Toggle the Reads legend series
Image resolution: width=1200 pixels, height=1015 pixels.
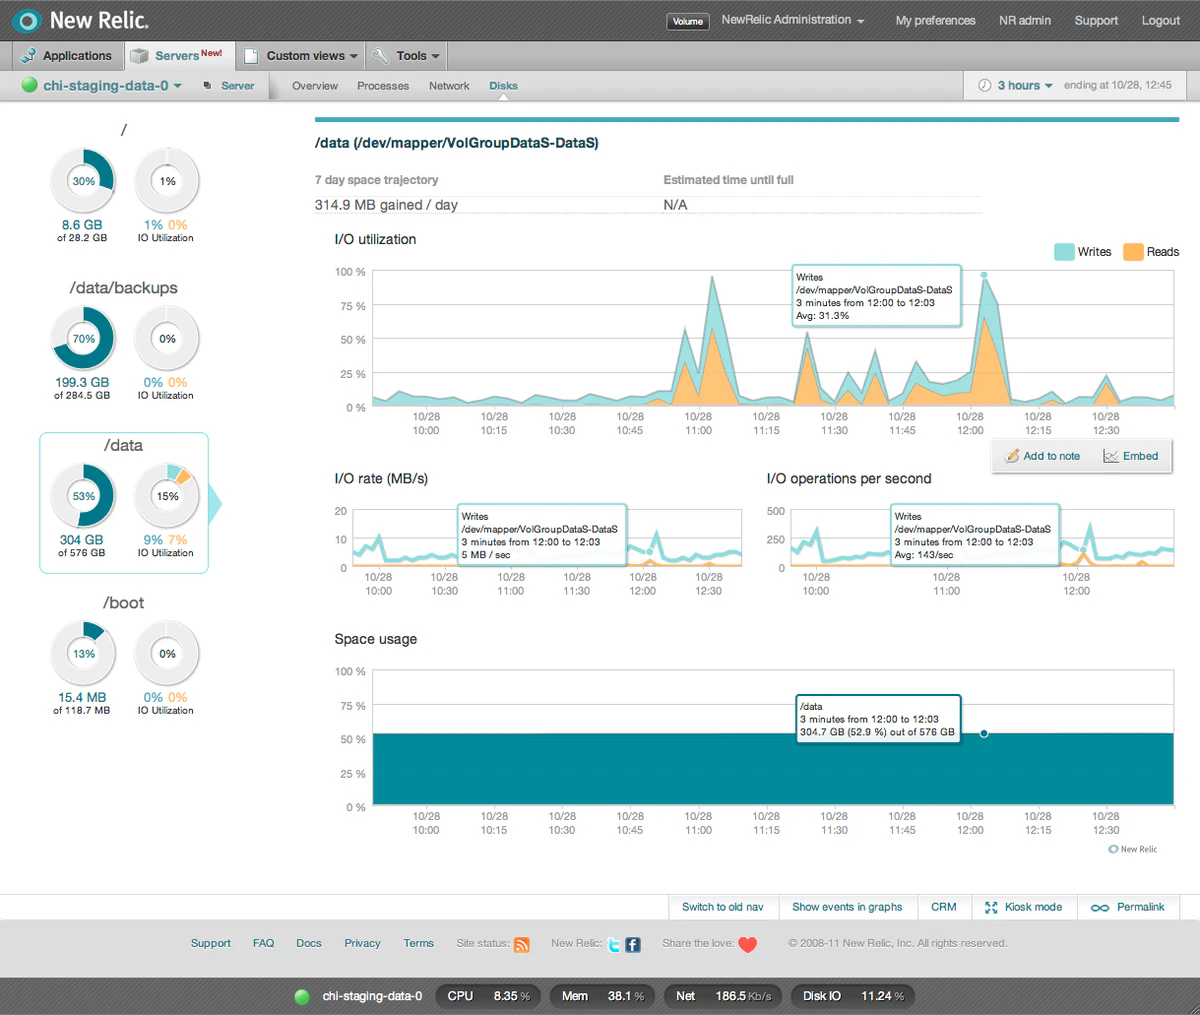(1151, 252)
